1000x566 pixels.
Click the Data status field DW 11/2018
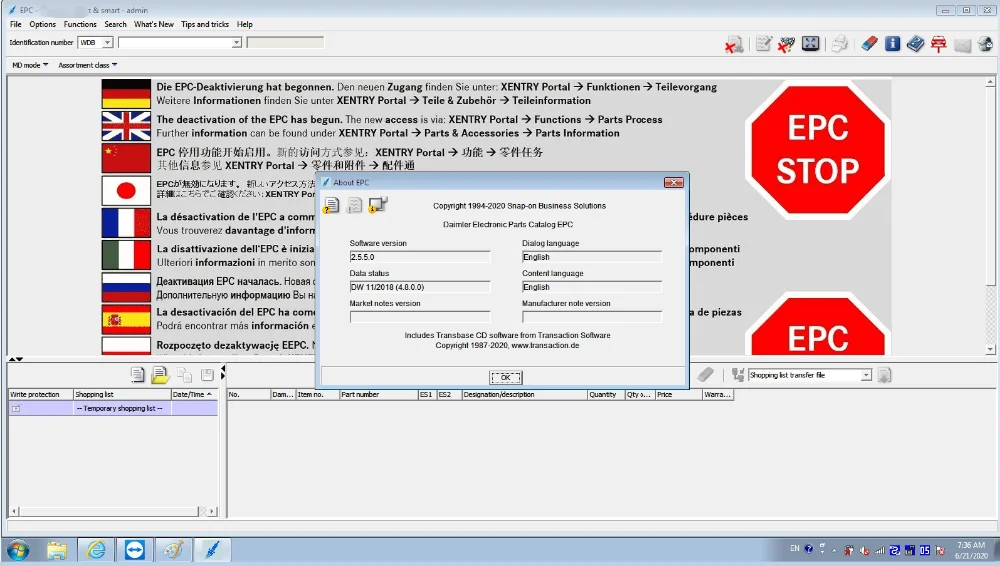[x=420, y=287]
